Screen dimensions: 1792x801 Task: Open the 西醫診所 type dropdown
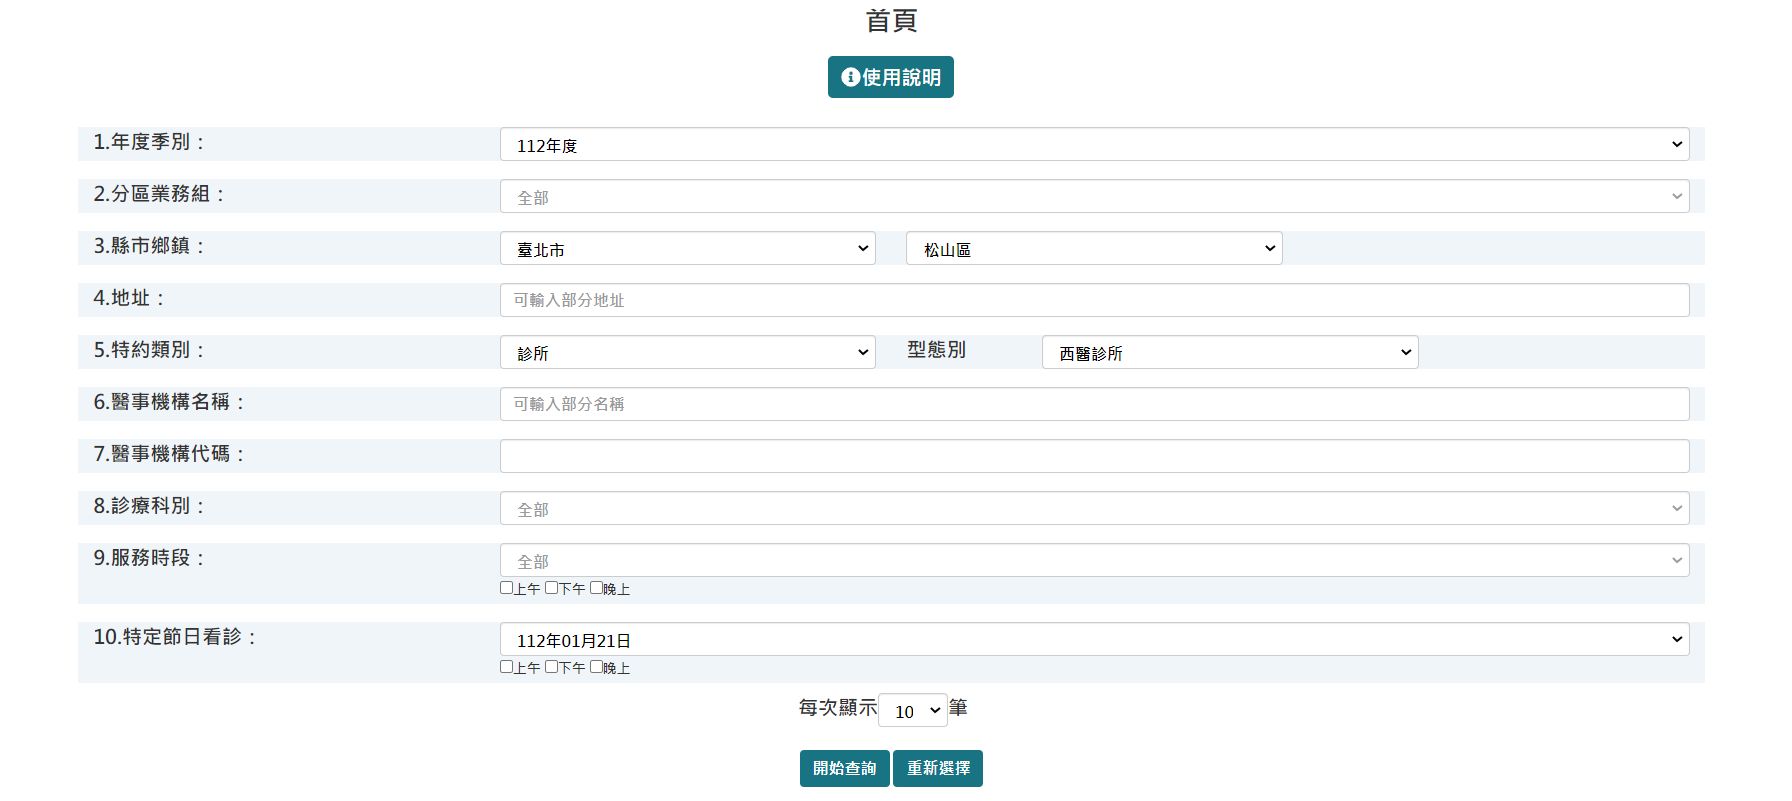1230,352
